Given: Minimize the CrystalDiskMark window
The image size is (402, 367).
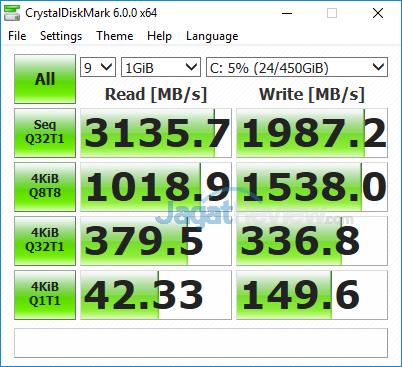Looking at the screenshot, I should [287, 13].
